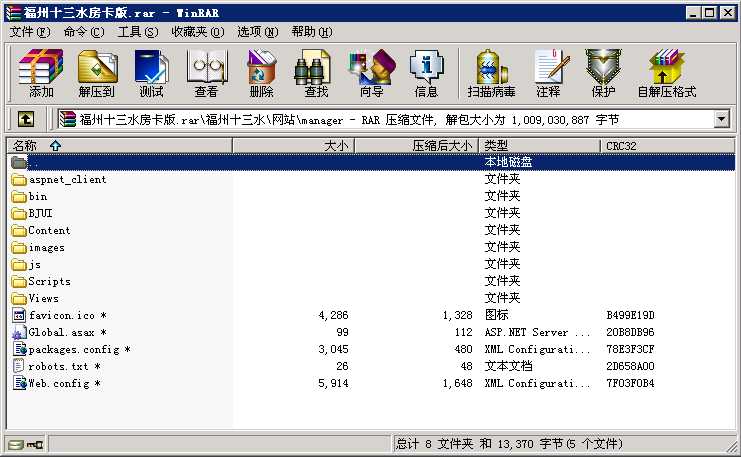The height and width of the screenshot is (457, 741).
Task: Click the 图标 type cell
Action: (x=497, y=315)
